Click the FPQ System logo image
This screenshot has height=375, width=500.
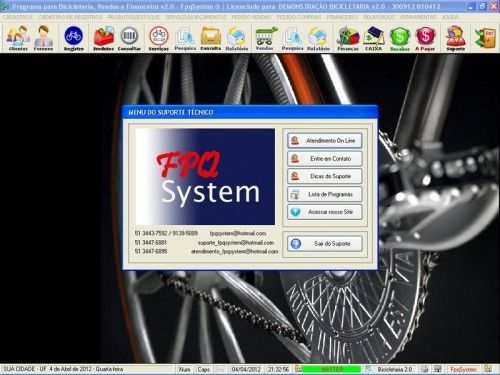click(205, 177)
